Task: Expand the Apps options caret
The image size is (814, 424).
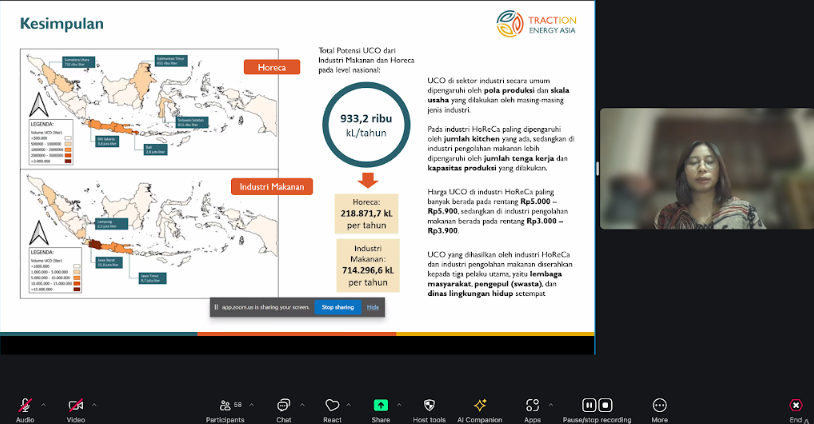Action: click(x=551, y=404)
